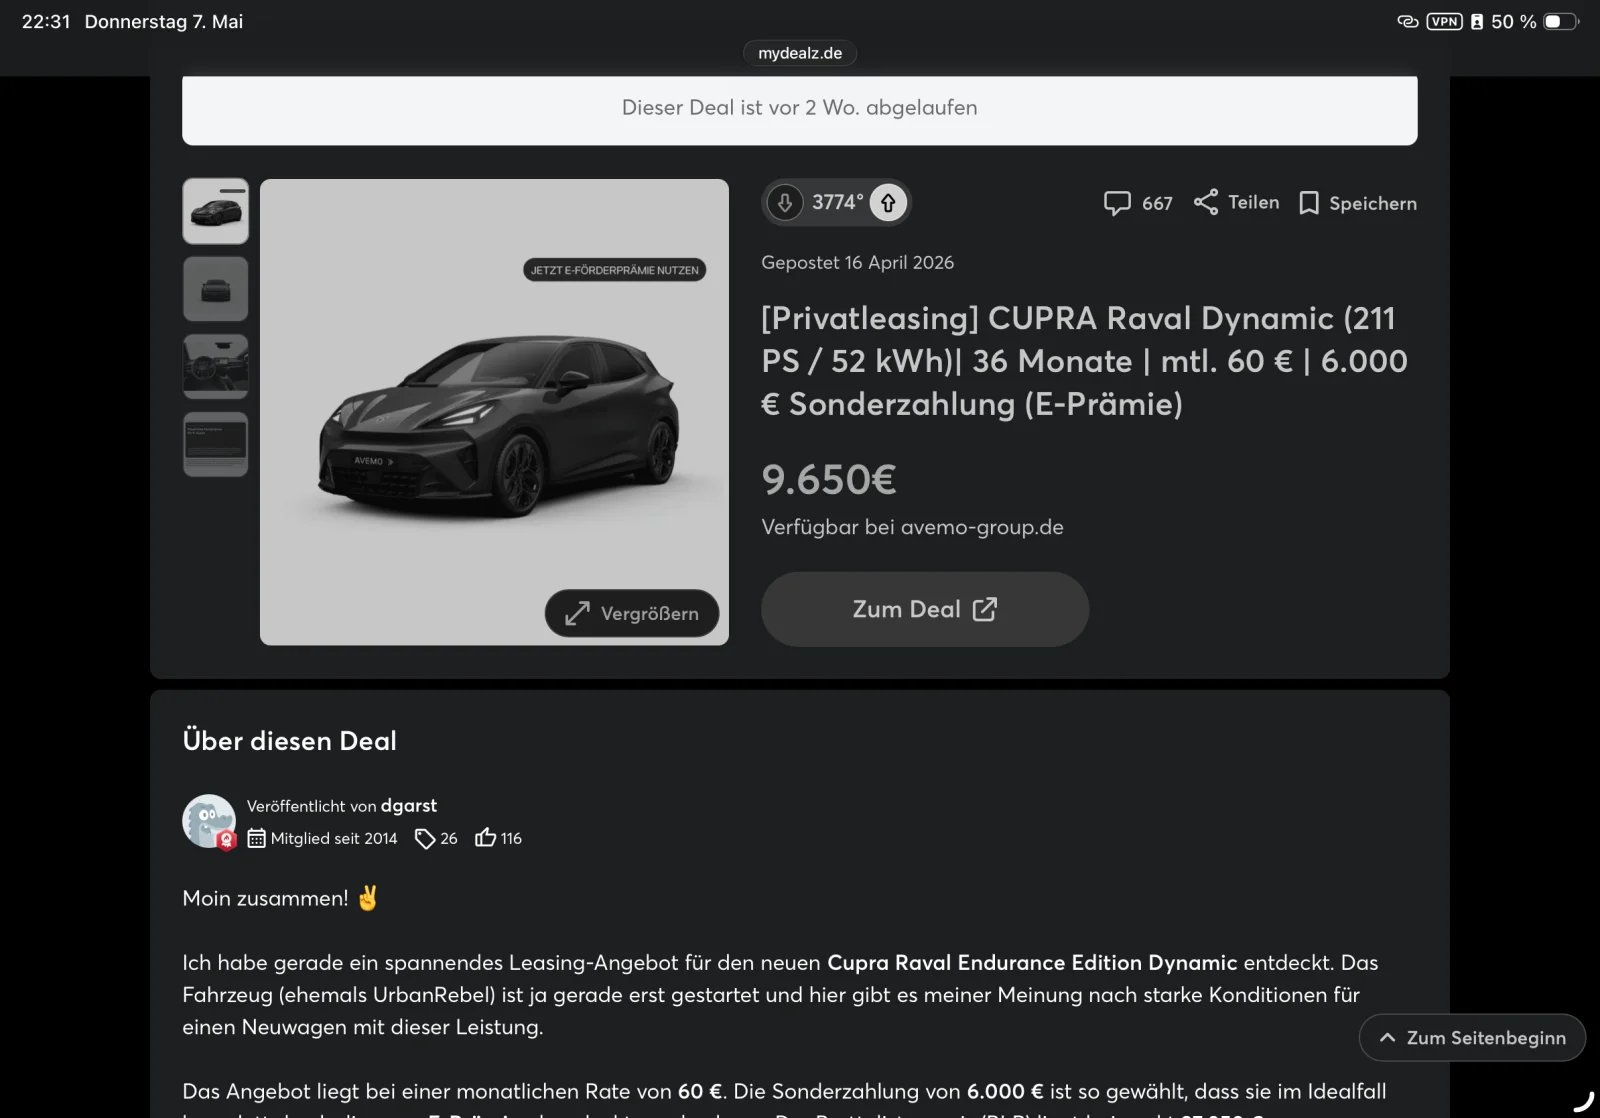Image resolution: width=1600 pixels, height=1118 pixels.
Task: Select the second car thumbnail, rear view
Action: point(216,289)
